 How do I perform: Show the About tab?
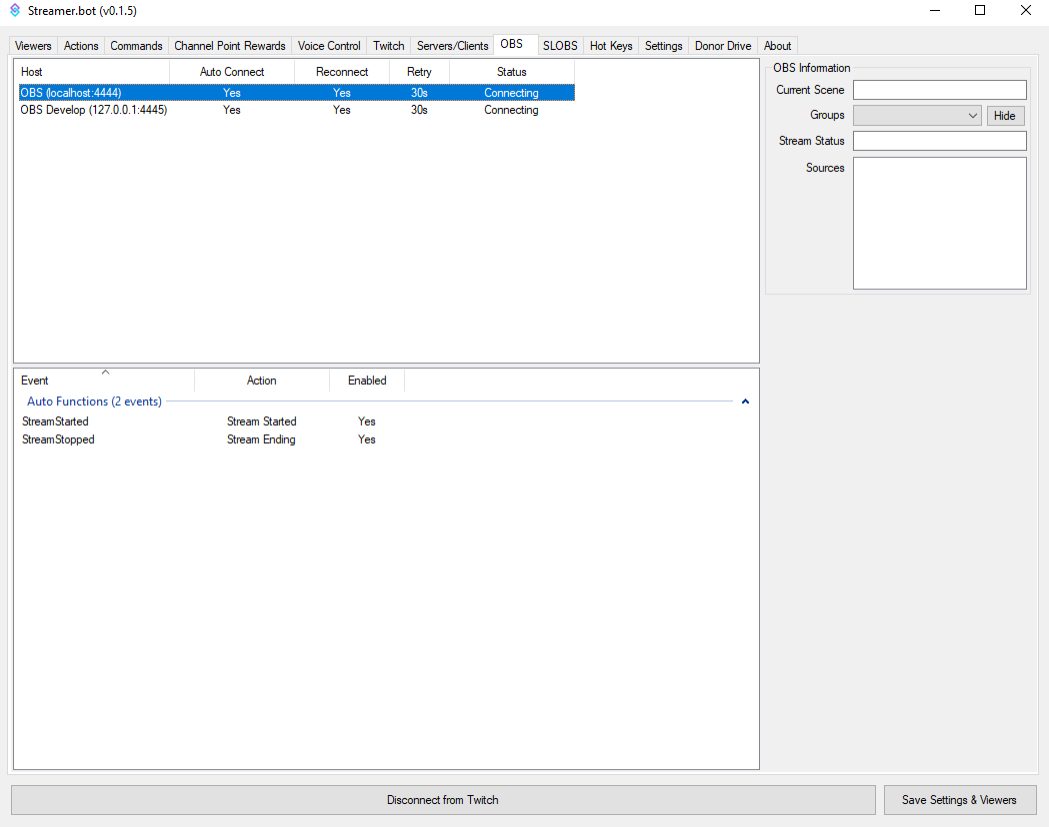tap(777, 45)
